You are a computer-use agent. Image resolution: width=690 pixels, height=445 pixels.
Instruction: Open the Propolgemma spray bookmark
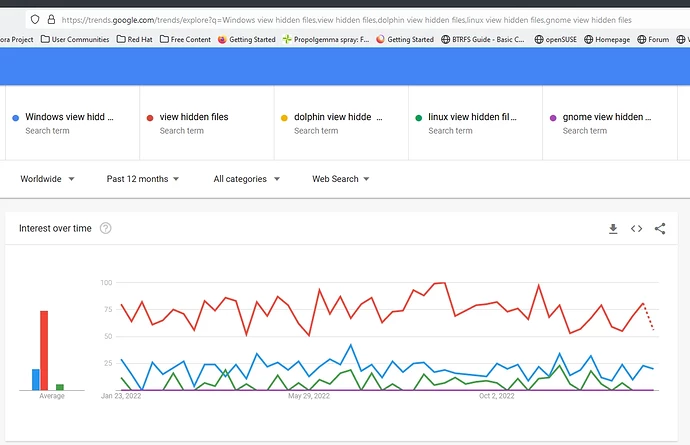click(x=326, y=39)
